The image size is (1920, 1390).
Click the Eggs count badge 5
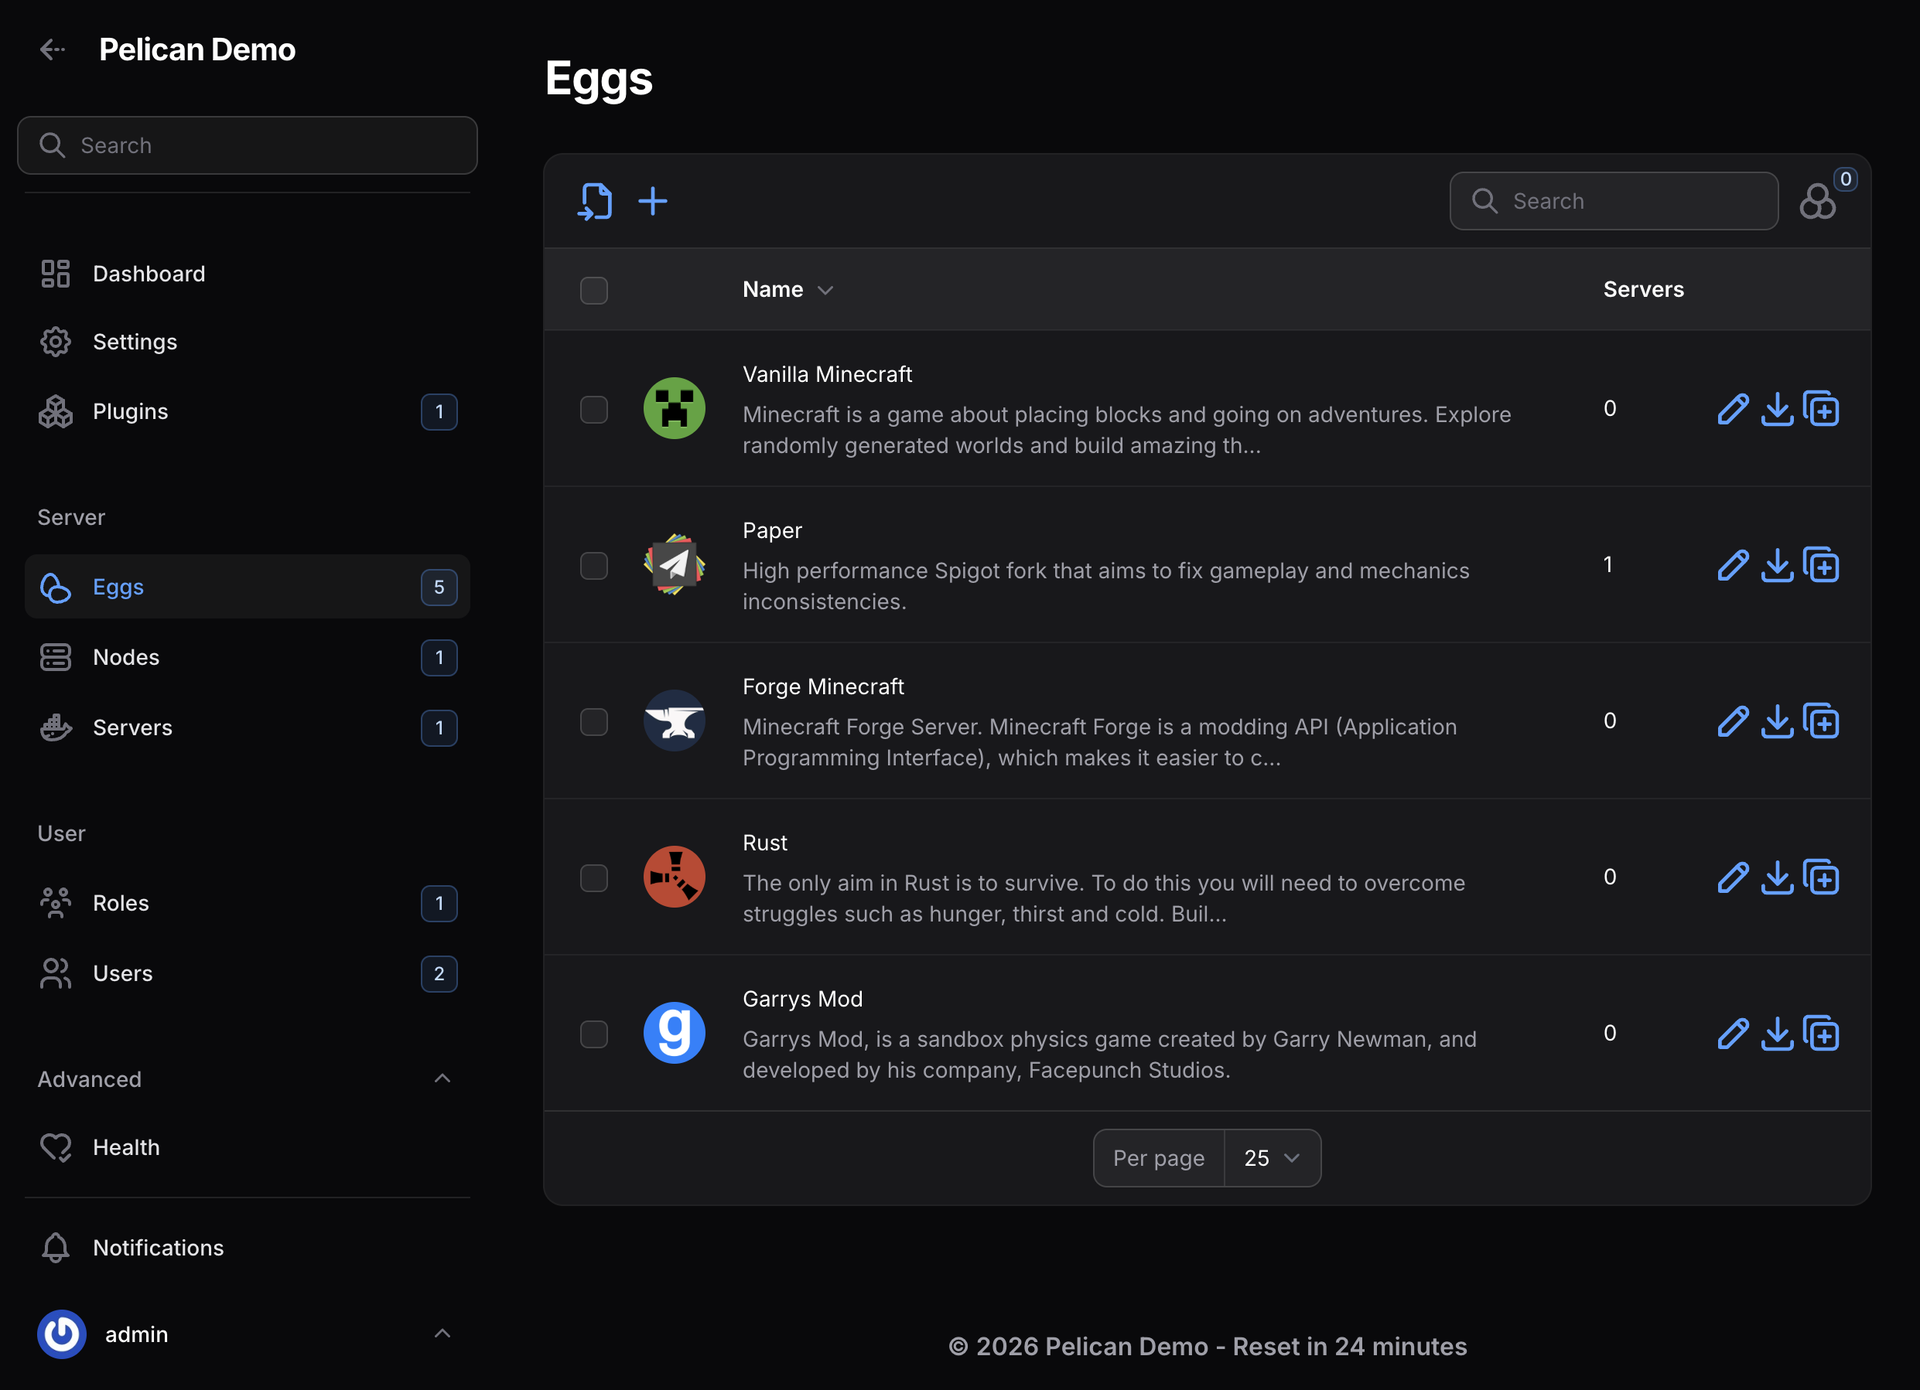[x=439, y=587]
